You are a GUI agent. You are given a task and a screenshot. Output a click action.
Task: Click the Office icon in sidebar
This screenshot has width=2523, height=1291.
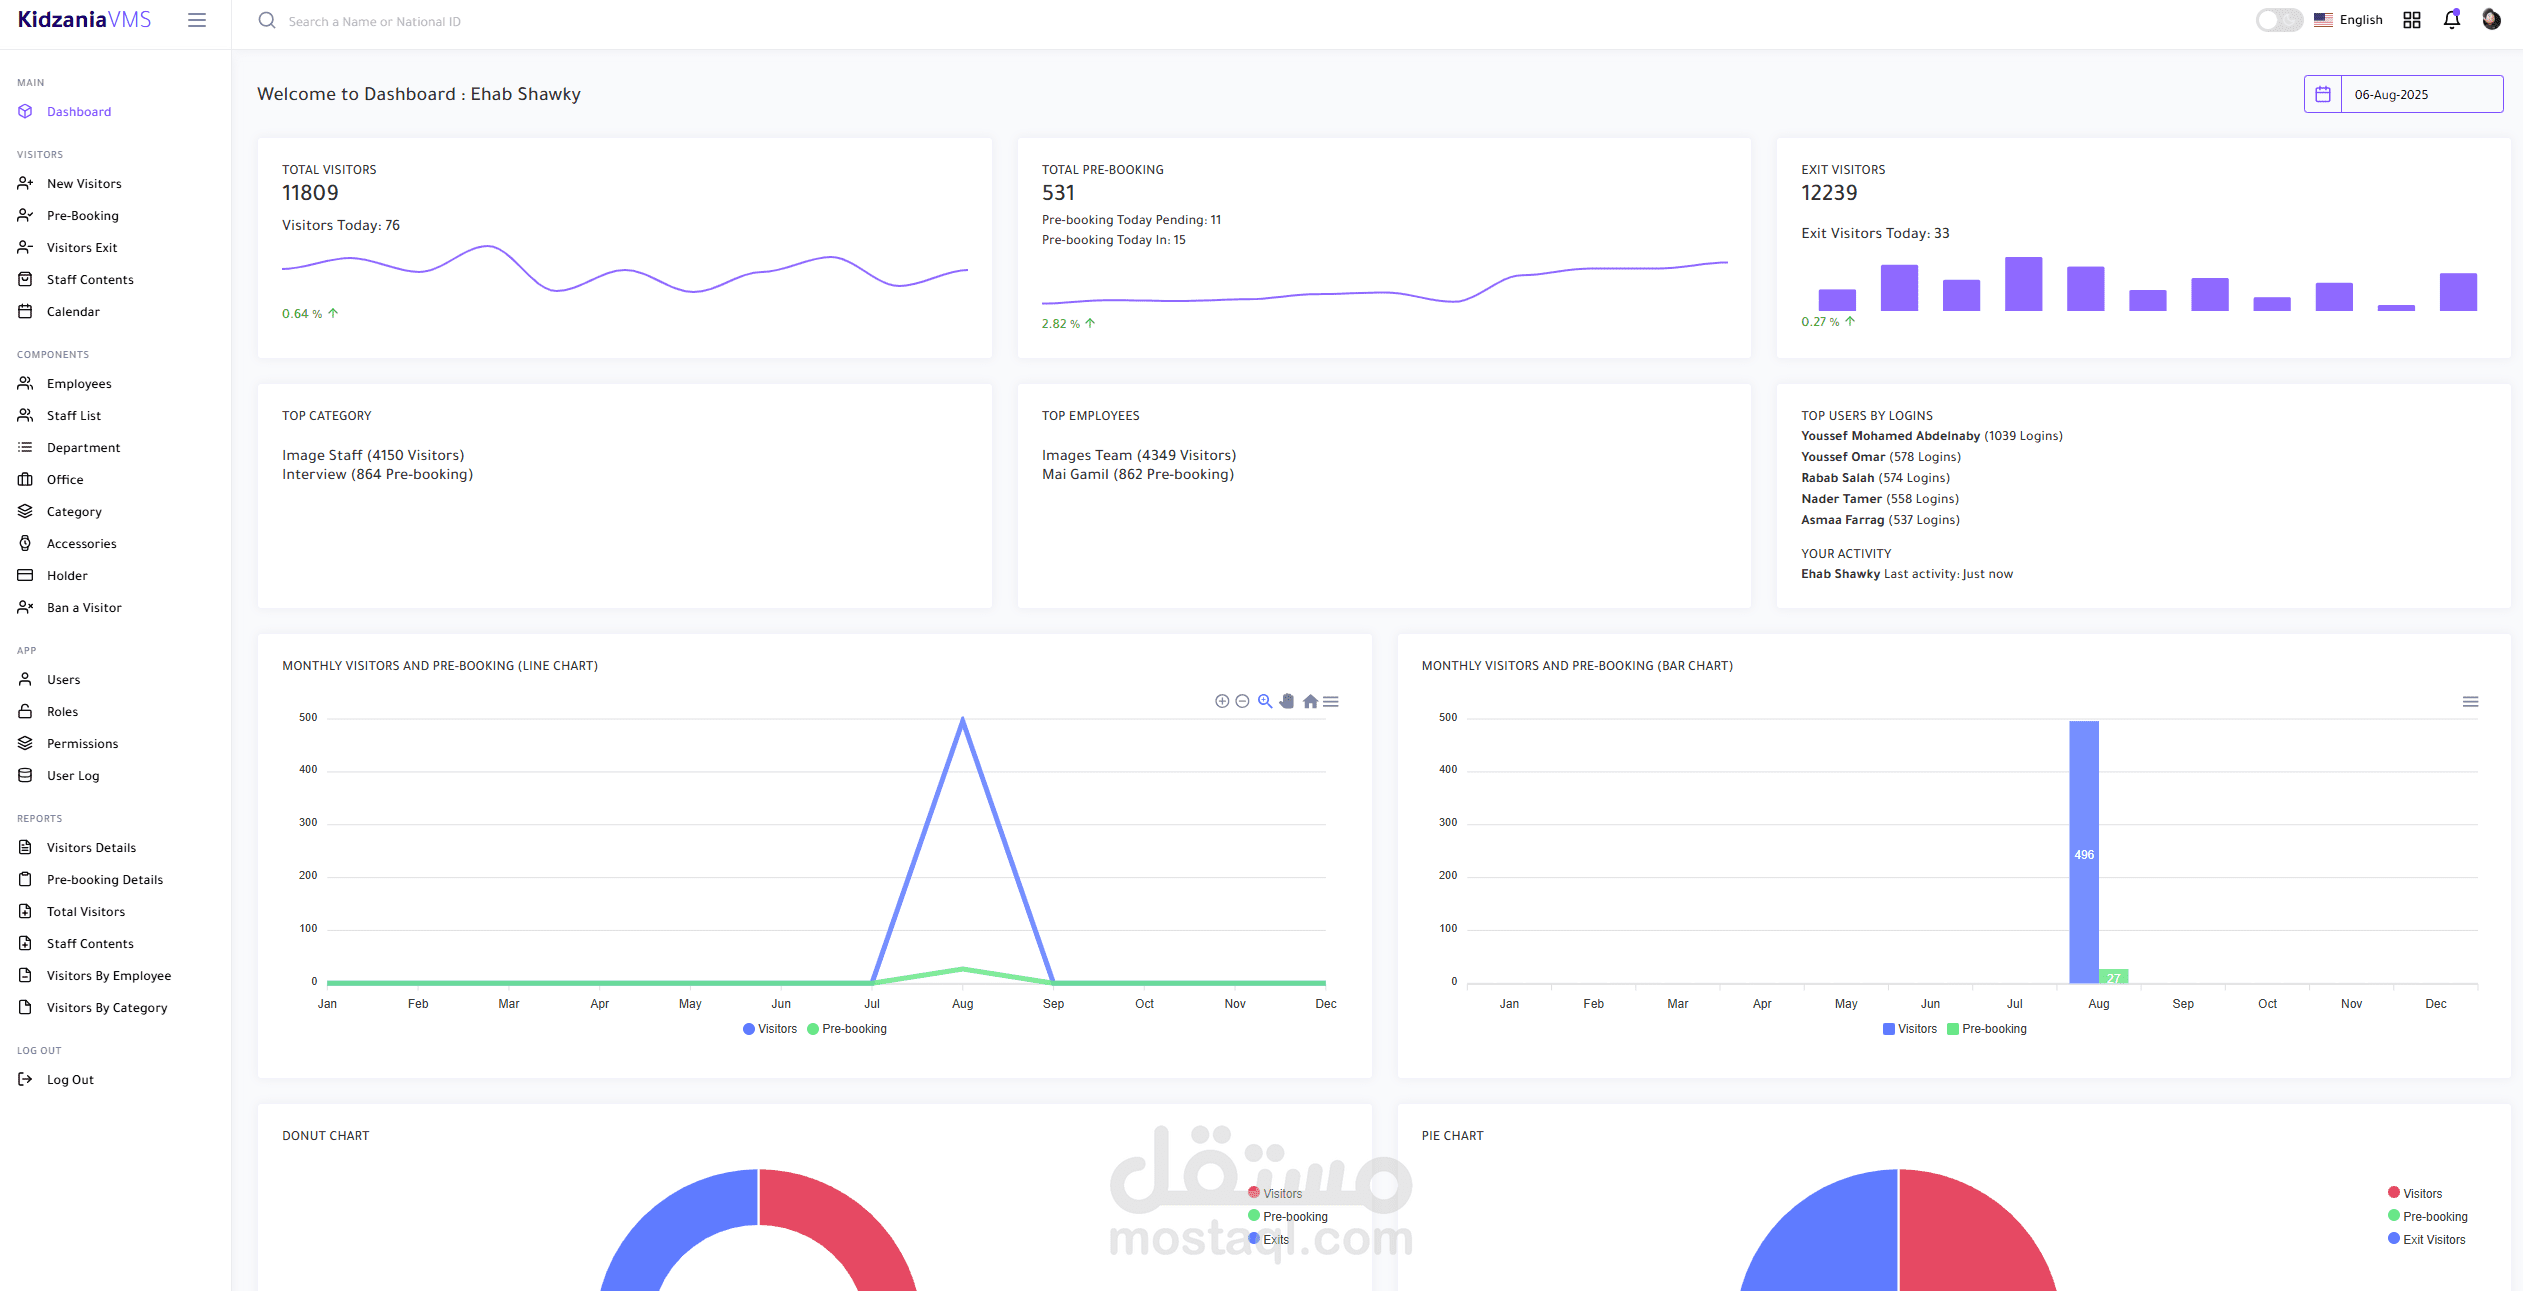pyautogui.click(x=25, y=479)
